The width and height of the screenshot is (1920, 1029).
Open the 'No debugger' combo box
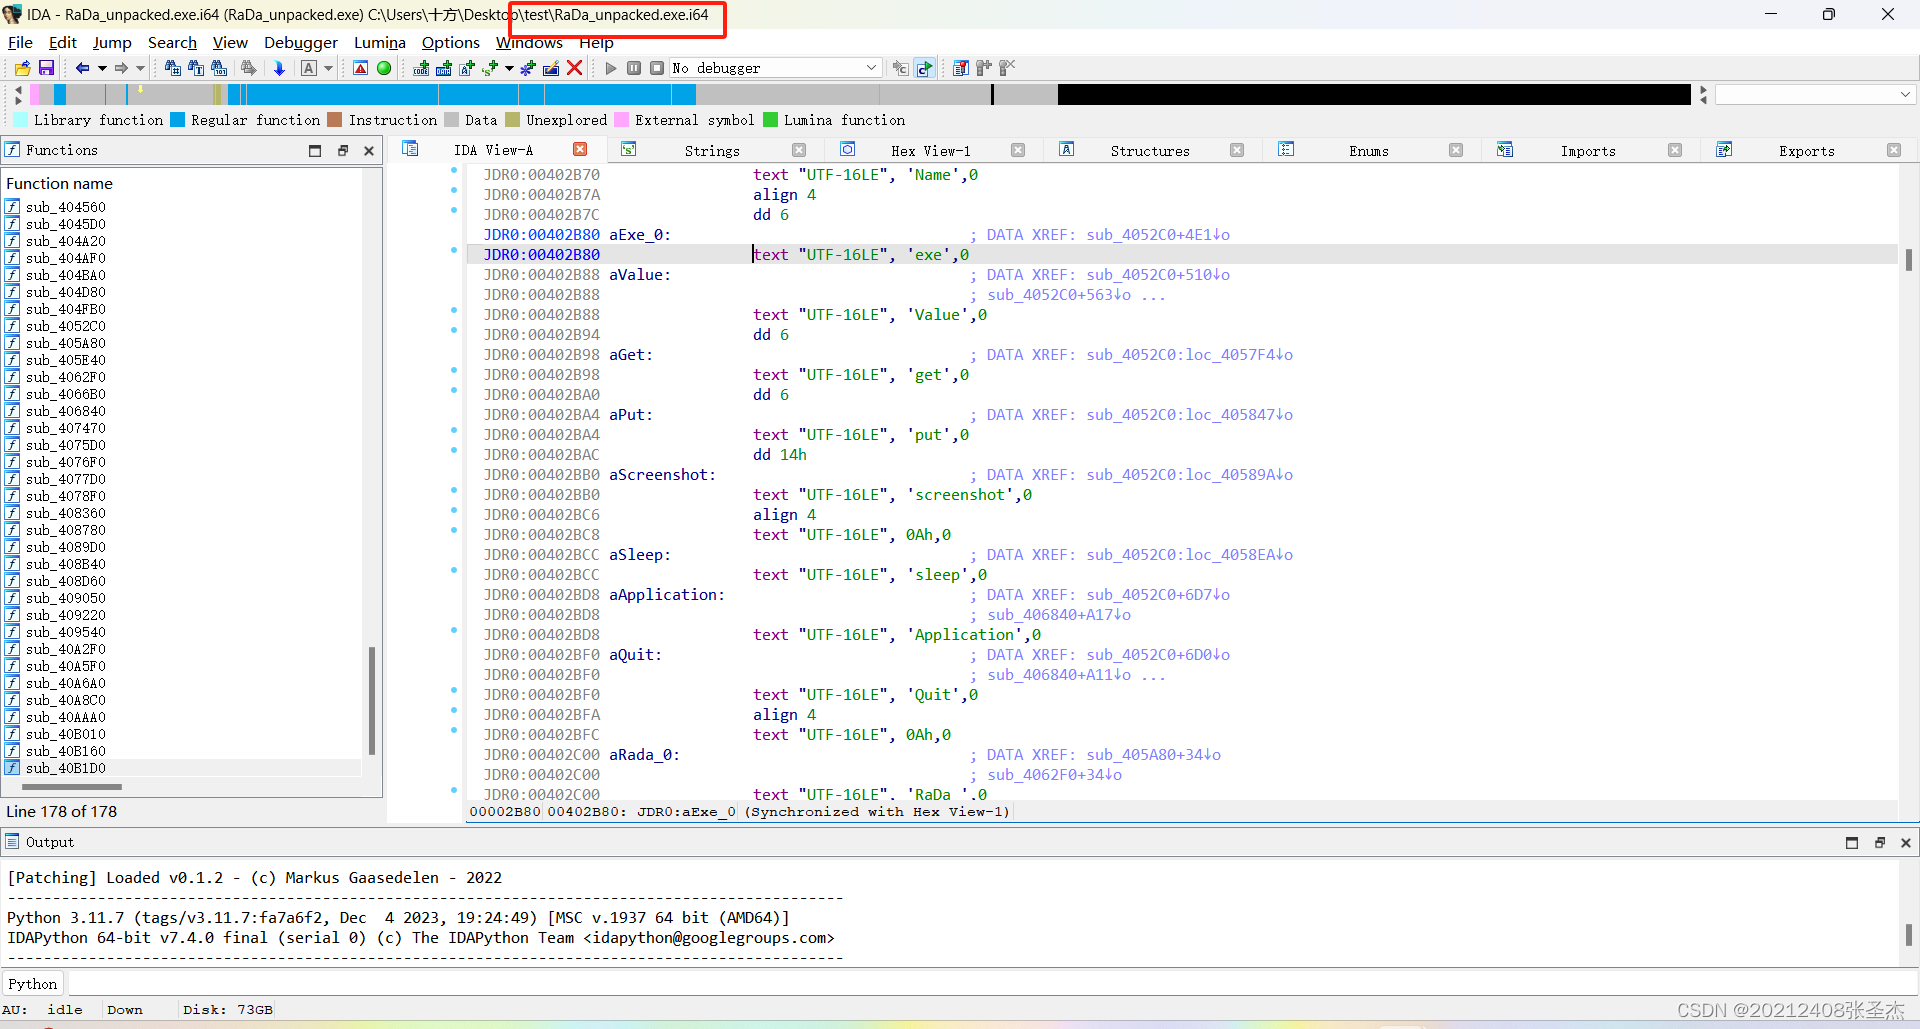click(x=775, y=68)
